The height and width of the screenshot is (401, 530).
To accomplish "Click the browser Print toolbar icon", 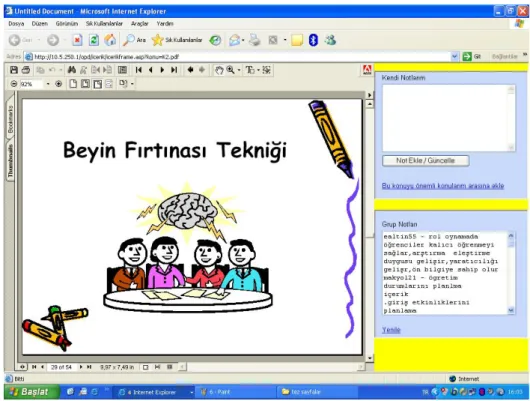I will tap(255, 40).
